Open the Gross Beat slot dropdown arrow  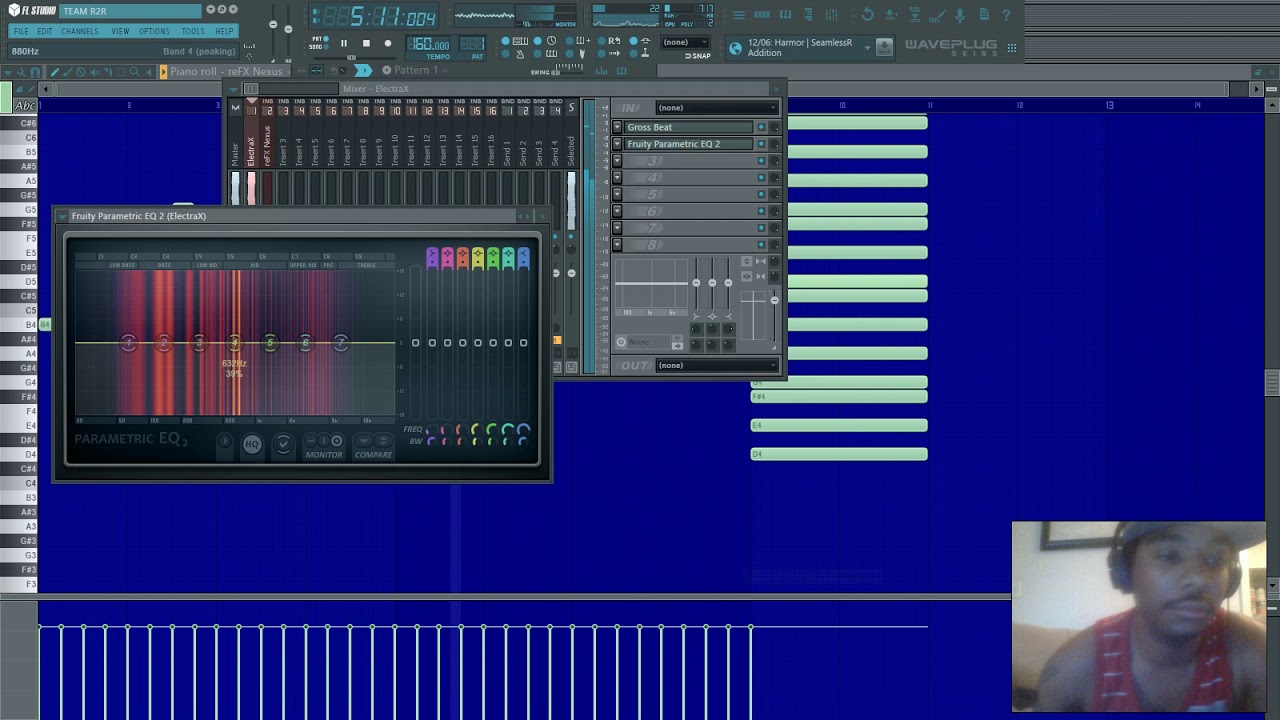pyautogui.click(x=617, y=127)
